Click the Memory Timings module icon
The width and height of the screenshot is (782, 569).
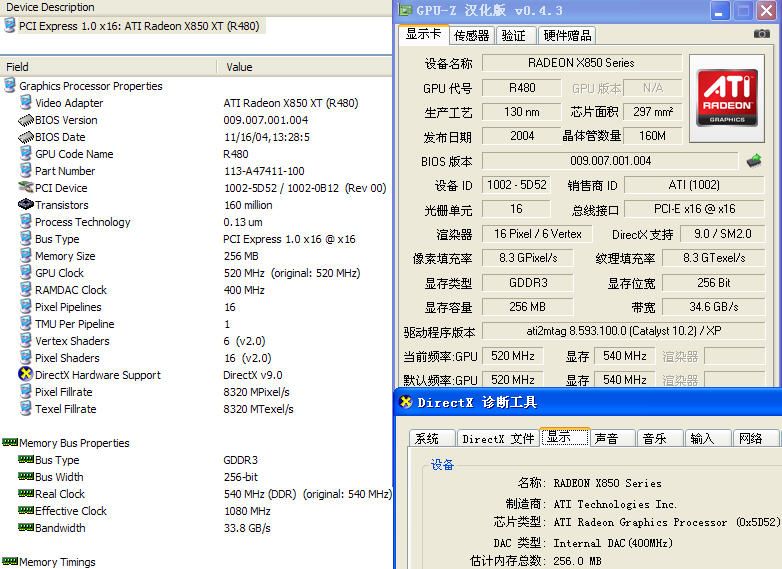pyautogui.click(x=10, y=561)
